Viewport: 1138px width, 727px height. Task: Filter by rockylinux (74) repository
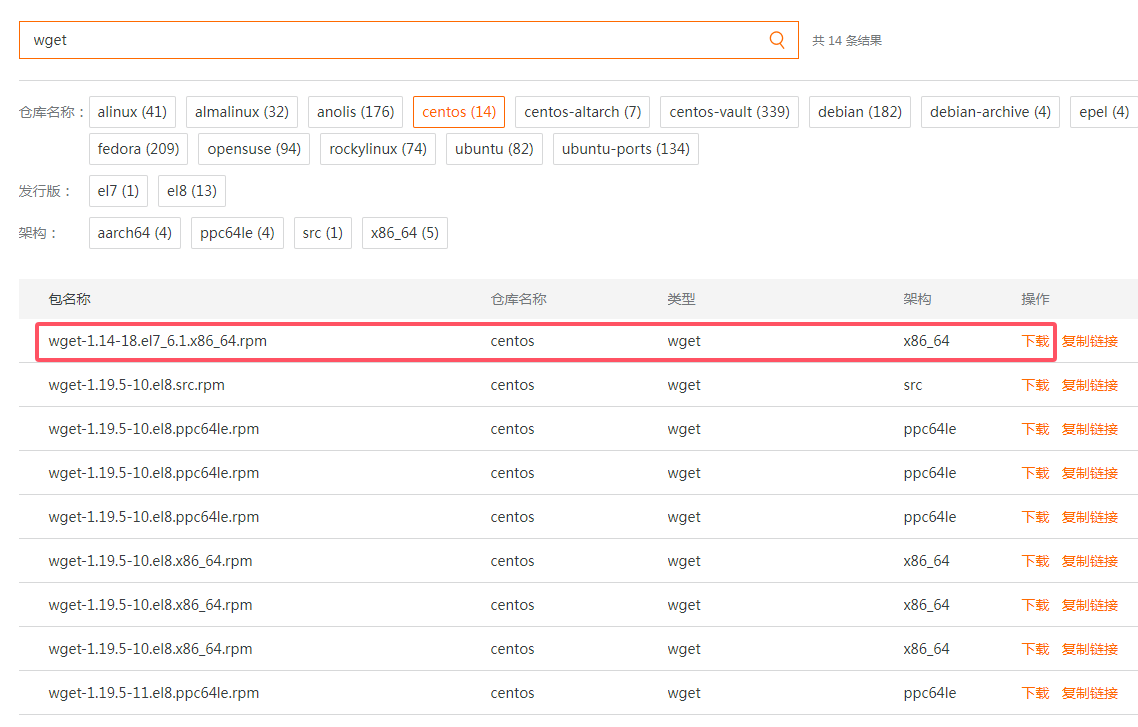[x=378, y=149]
